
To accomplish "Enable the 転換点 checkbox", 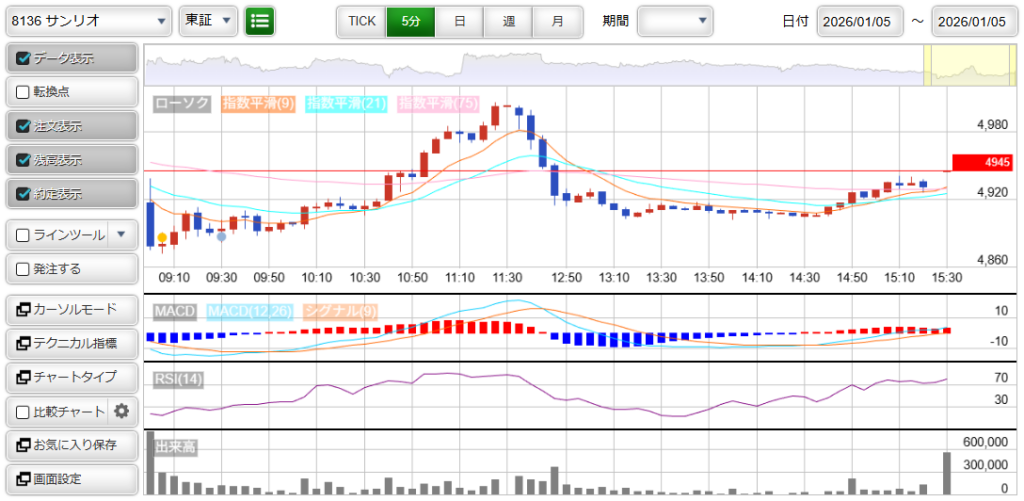I will (x=24, y=92).
